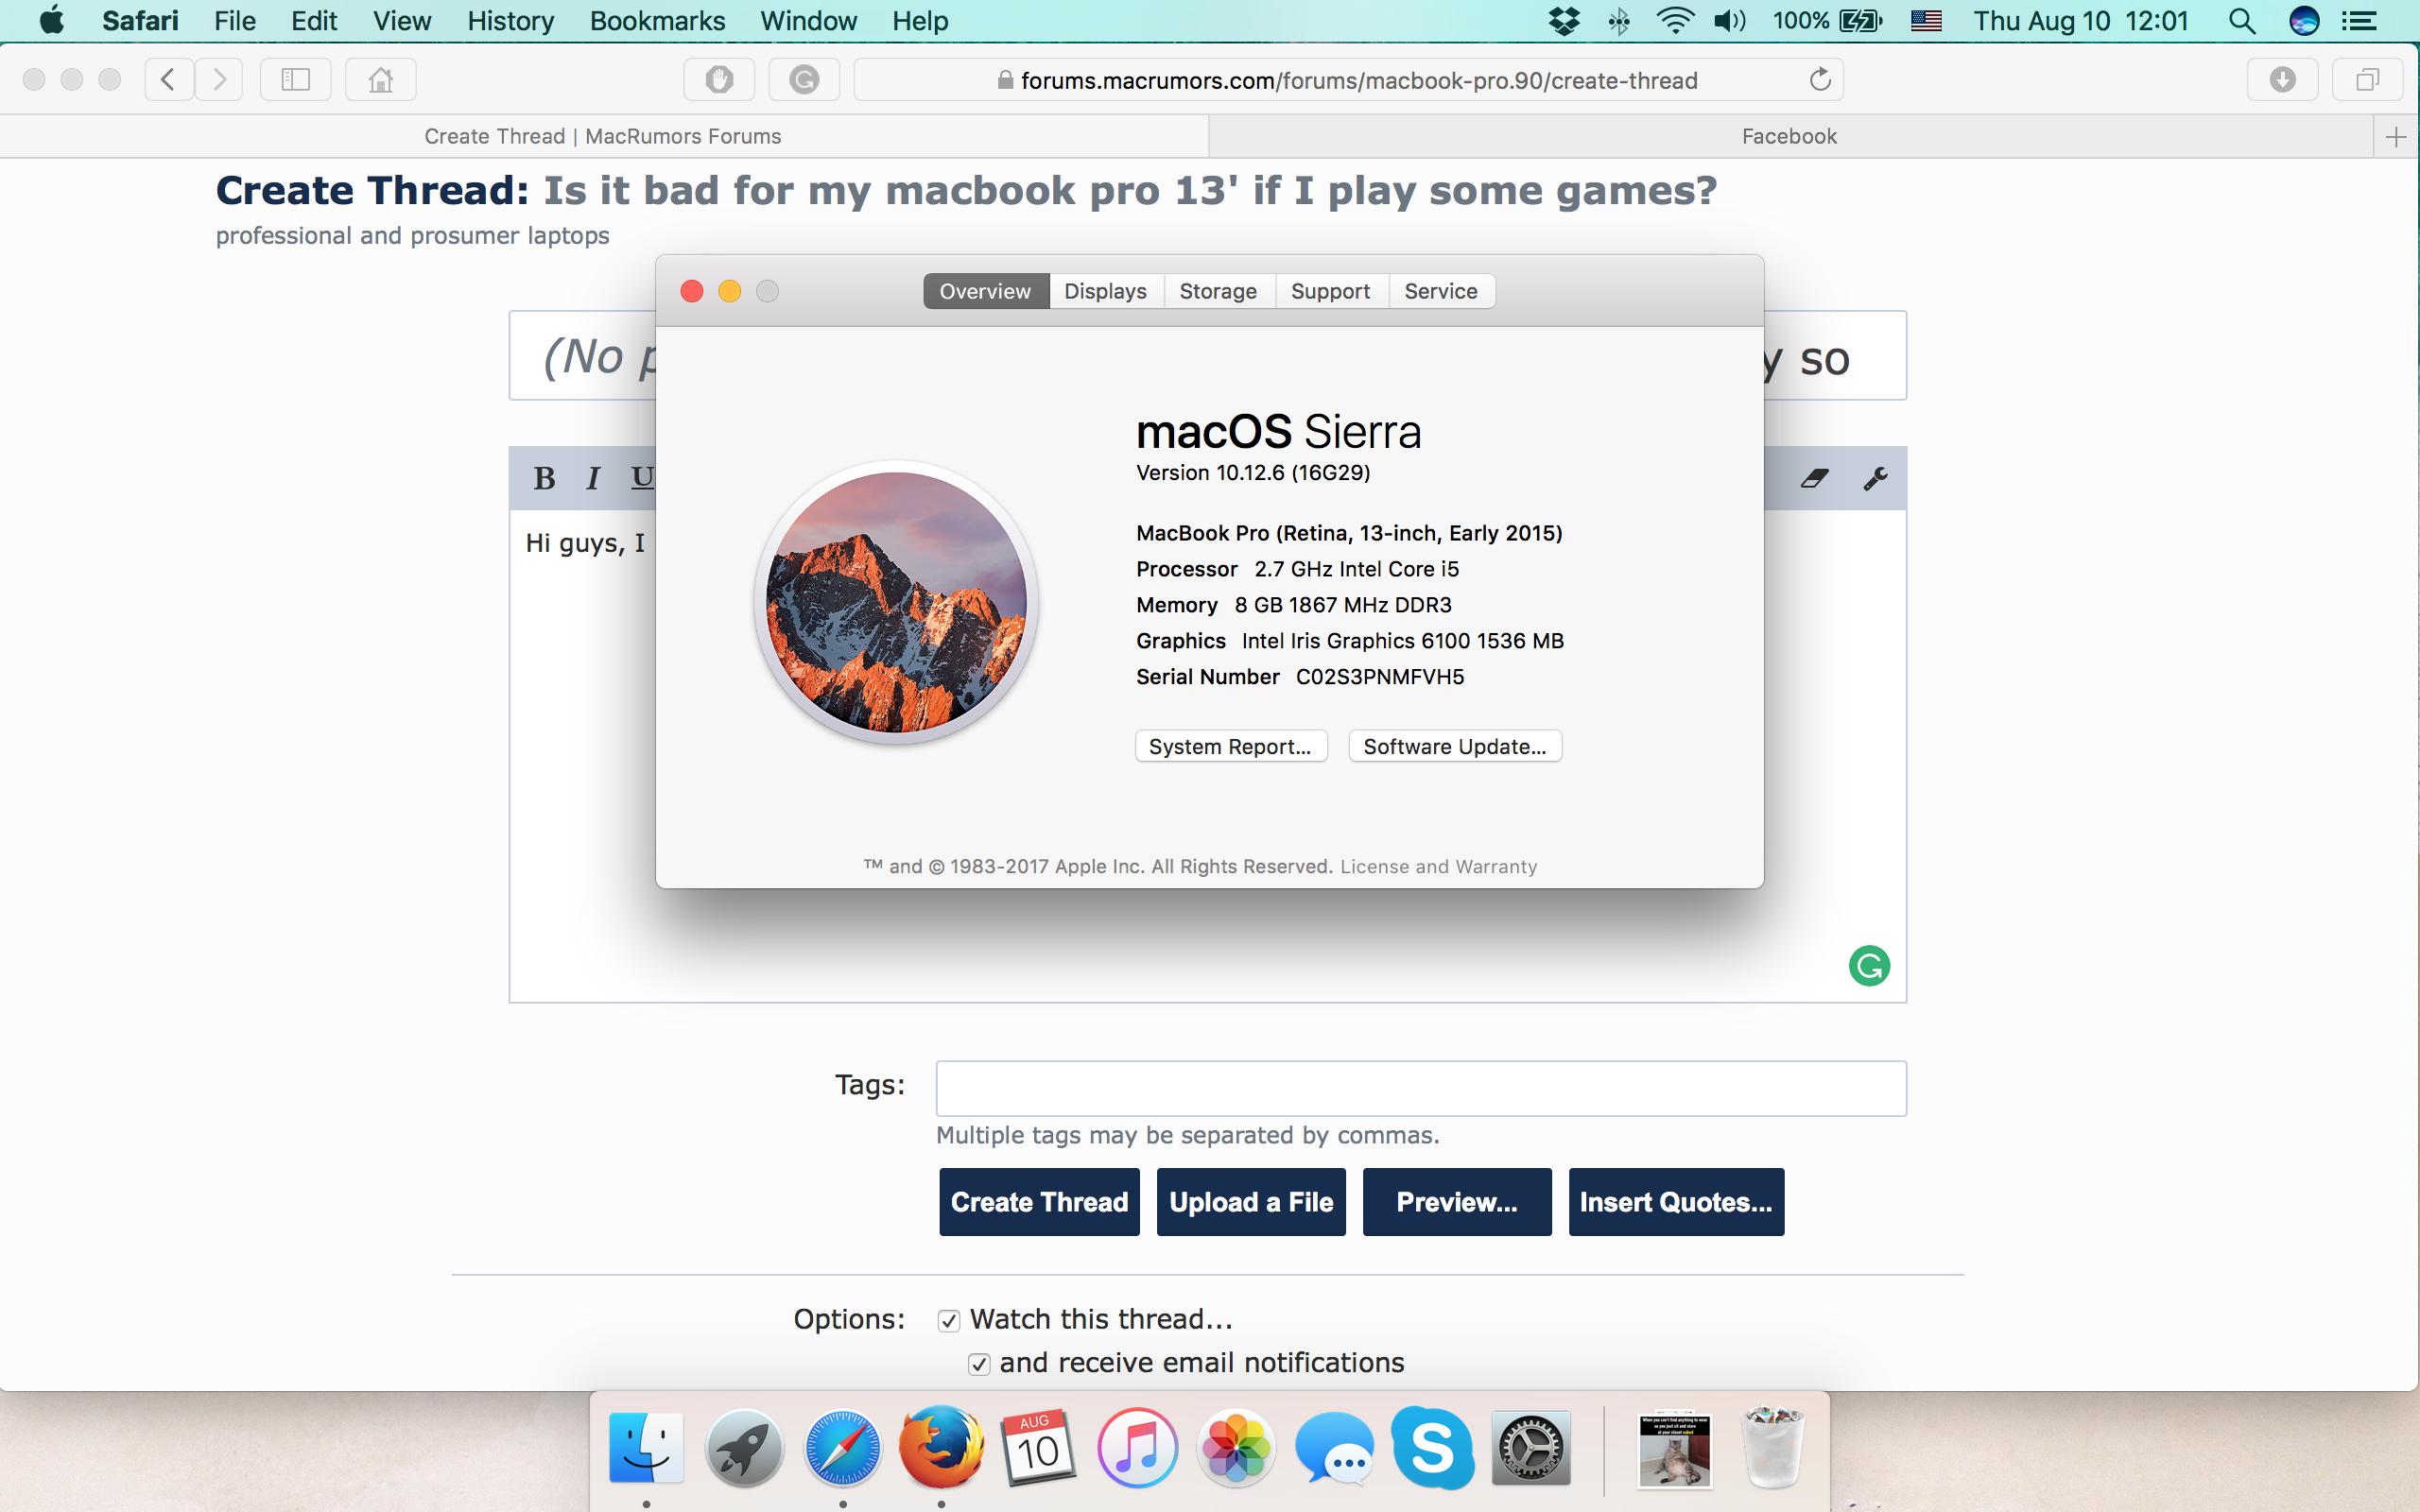The image size is (2420, 1512).
Task: Click the hand-shaped blocker extension icon
Action: click(719, 80)
